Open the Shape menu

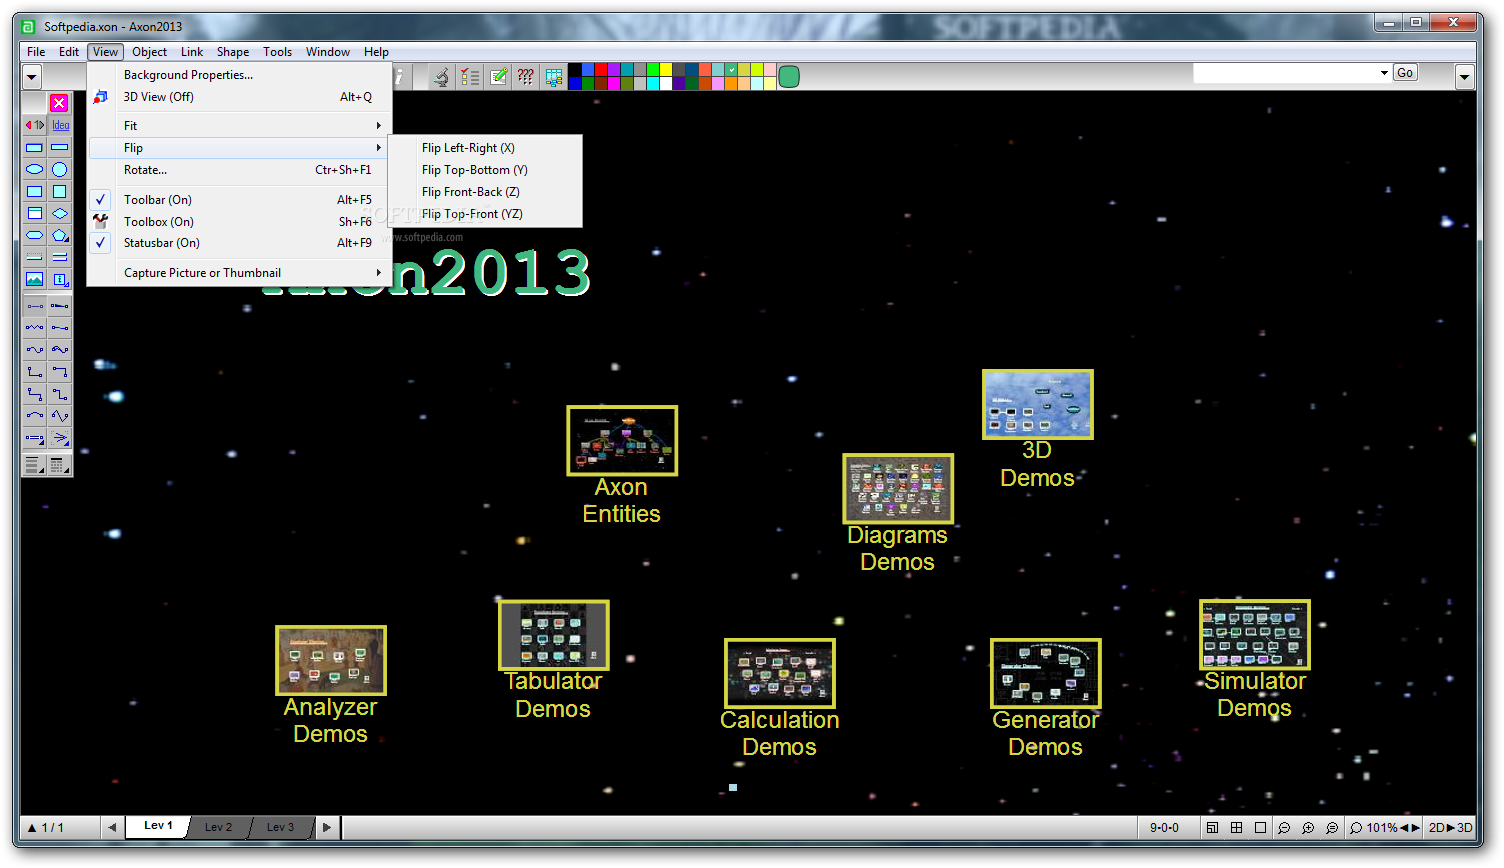coord(233,52)
